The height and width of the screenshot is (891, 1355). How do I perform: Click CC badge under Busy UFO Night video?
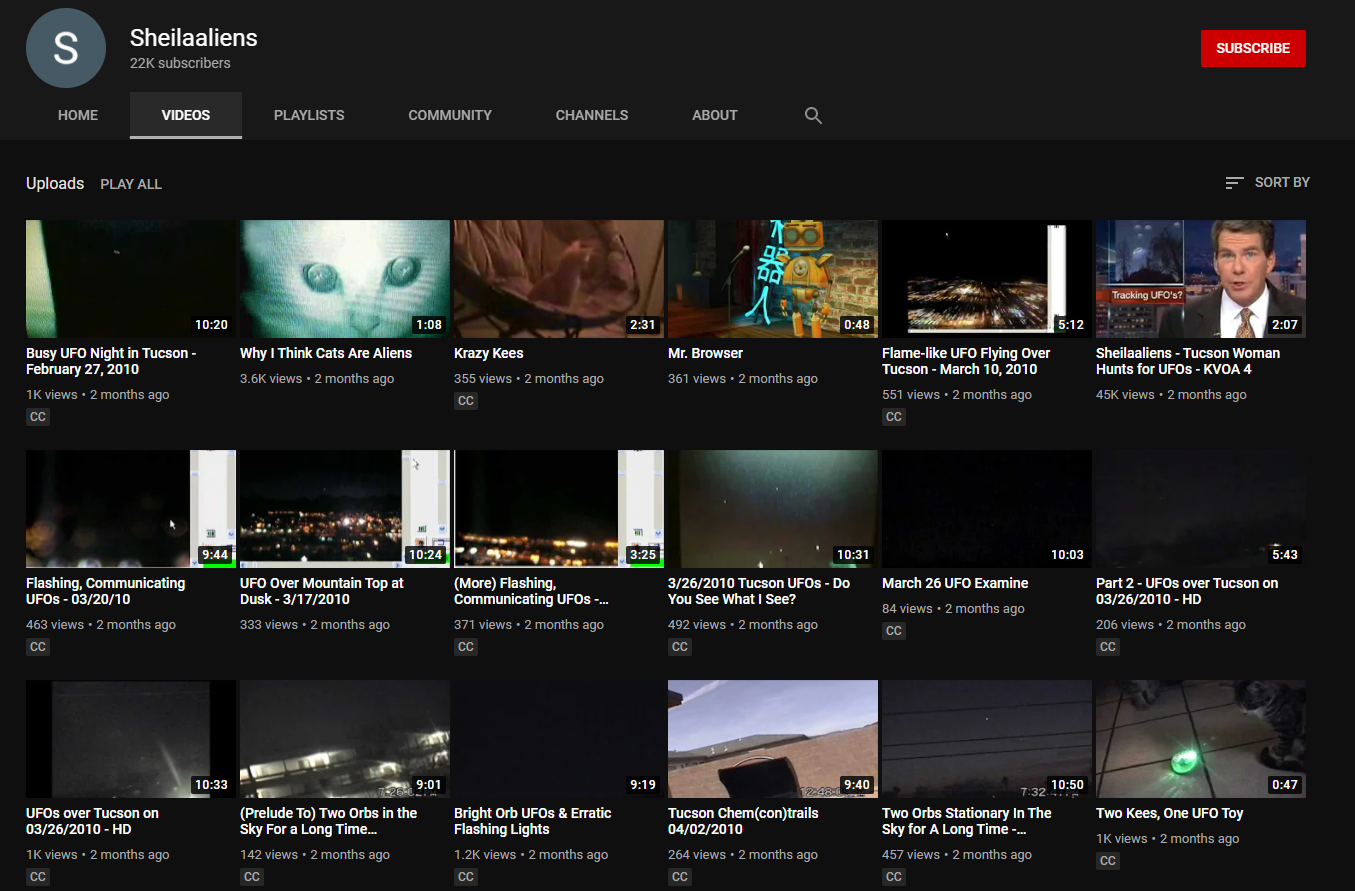[38, 417]
